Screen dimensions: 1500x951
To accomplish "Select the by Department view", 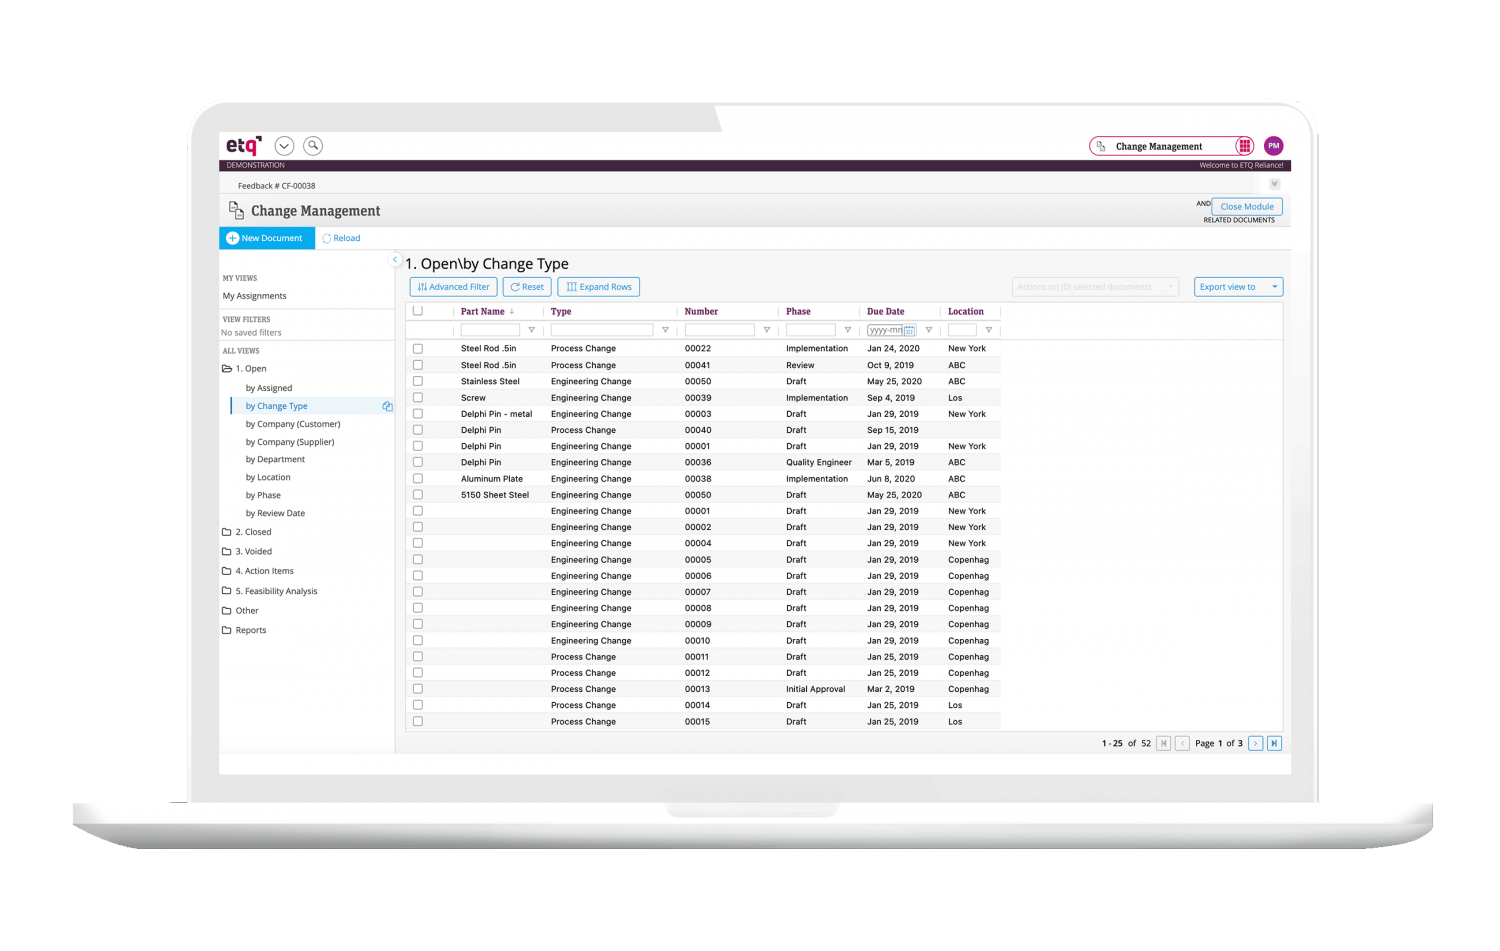I will 275,460.
